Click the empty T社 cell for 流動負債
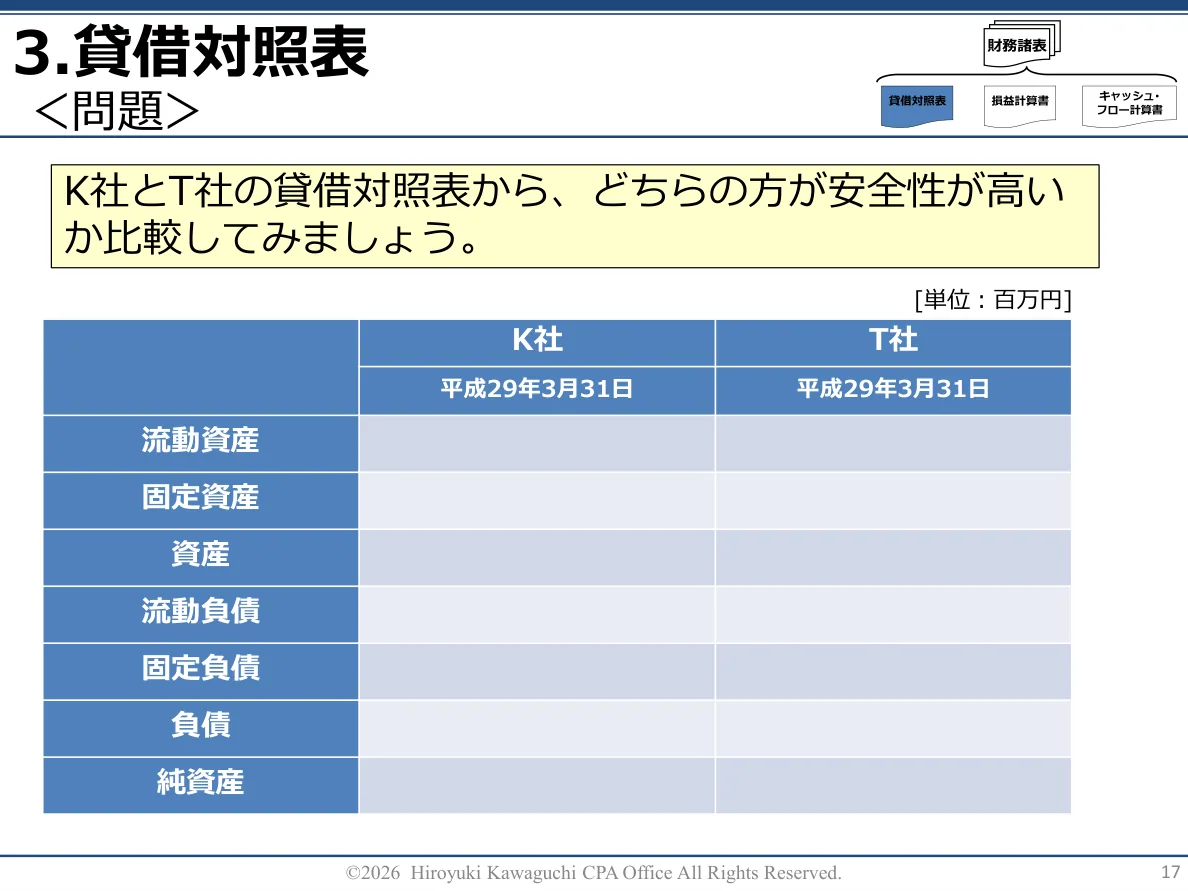 point(893,614)
